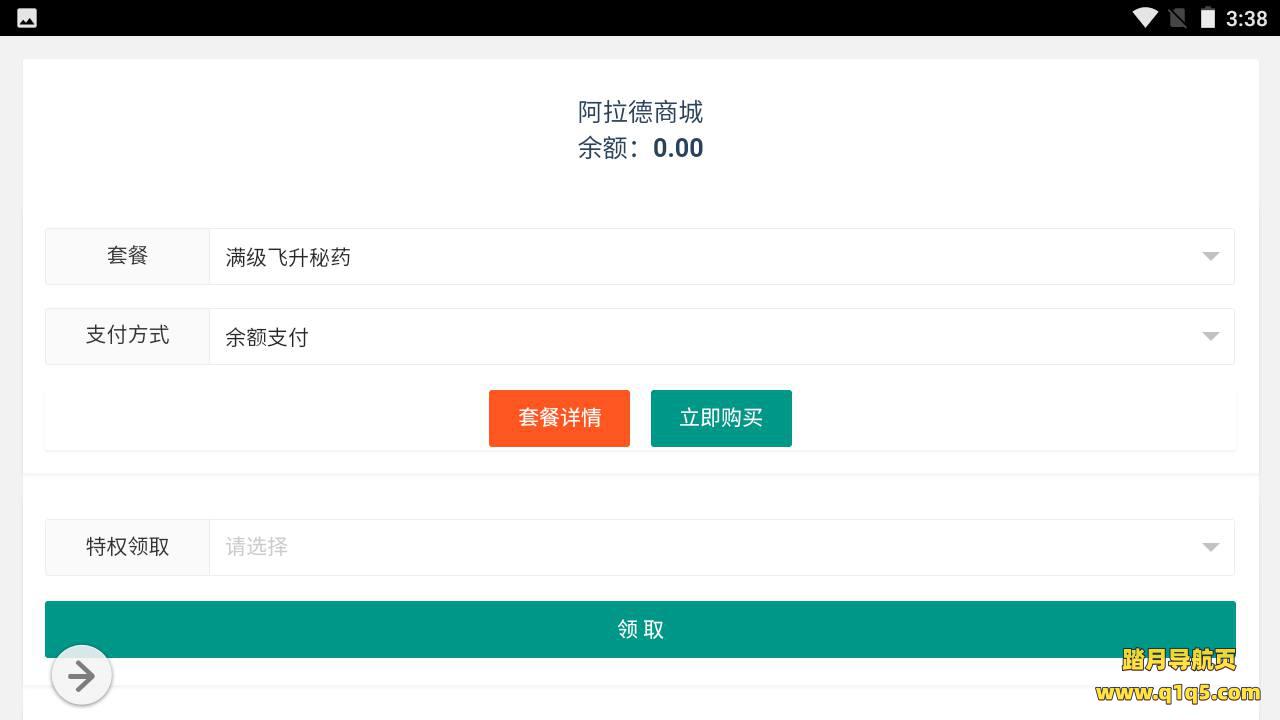The height and width of the screenshot is (720, 1280).
Task: Click the 阿拉德商城 title text
Action: pyautogui.click(x=640, y=112)
